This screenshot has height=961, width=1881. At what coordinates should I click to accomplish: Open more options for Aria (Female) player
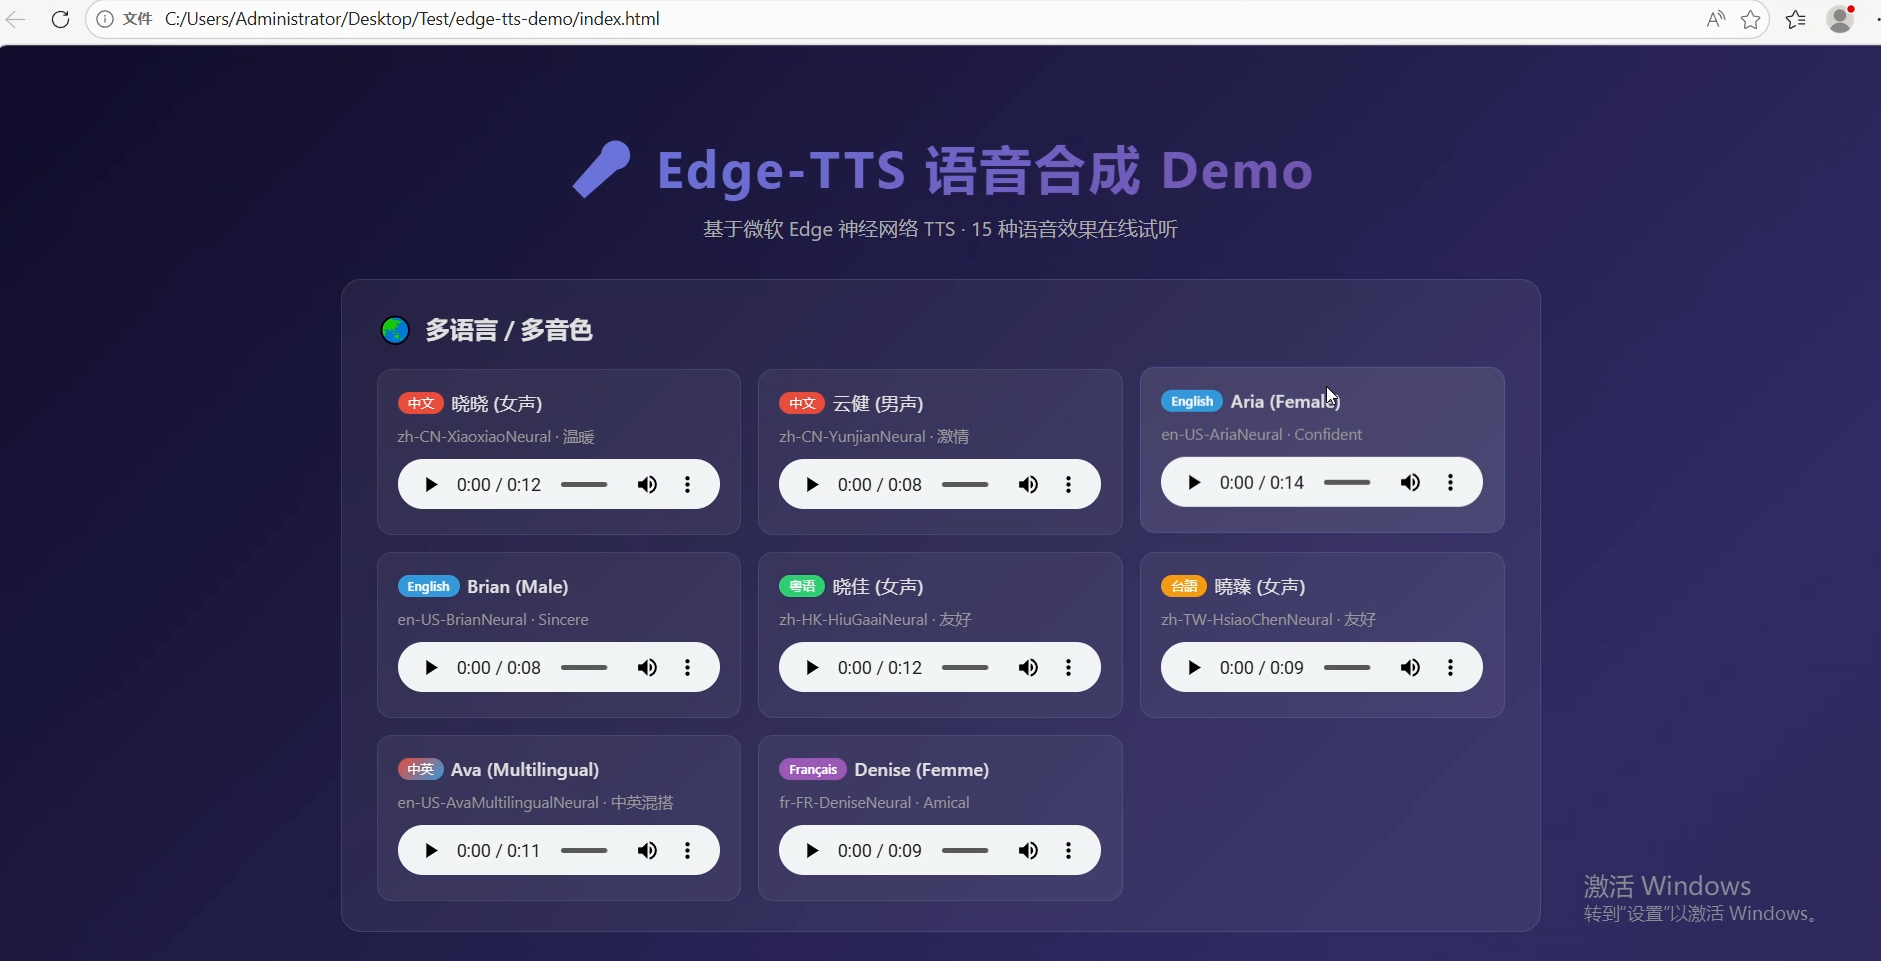(x=1451, y=483)
